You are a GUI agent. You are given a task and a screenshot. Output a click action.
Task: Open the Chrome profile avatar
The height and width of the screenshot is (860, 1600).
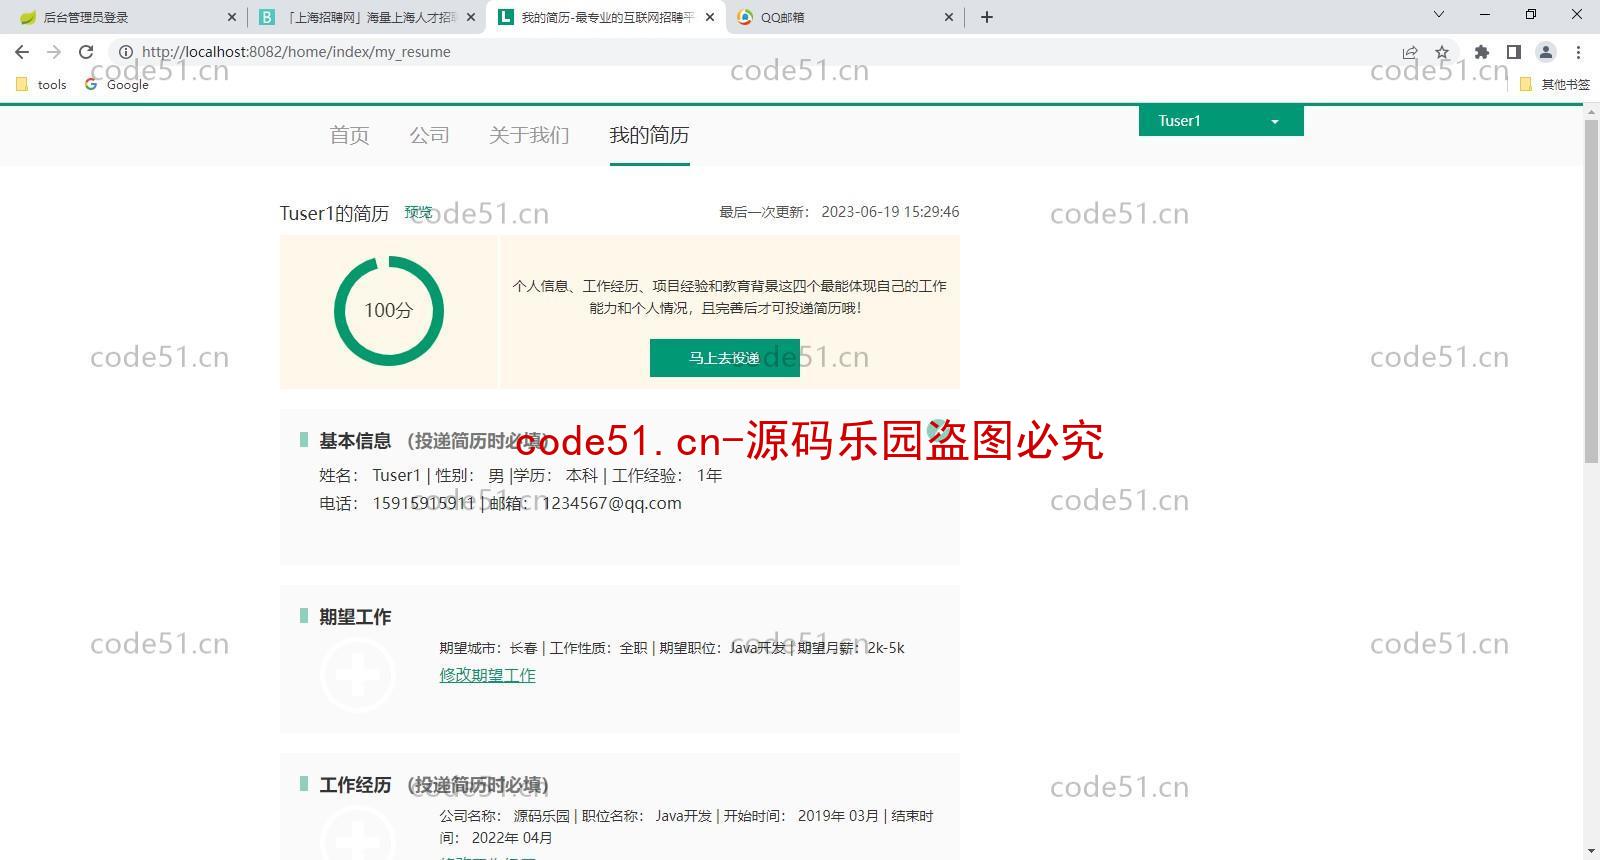[x=1546, y=52]
